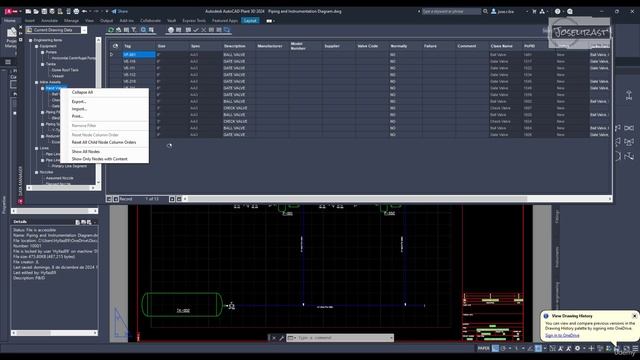Click the Filter funnel icon in Data Manager toolbar
Image resolution: width=640 pixels, height=360 pixels.
(133, 30)
